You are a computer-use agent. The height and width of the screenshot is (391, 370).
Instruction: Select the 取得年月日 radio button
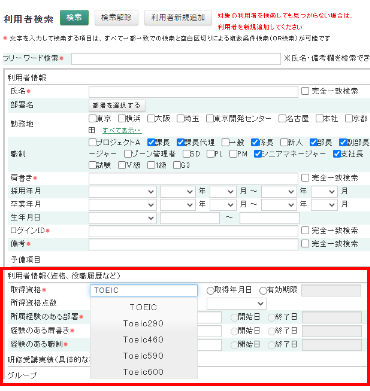(210, 290)
